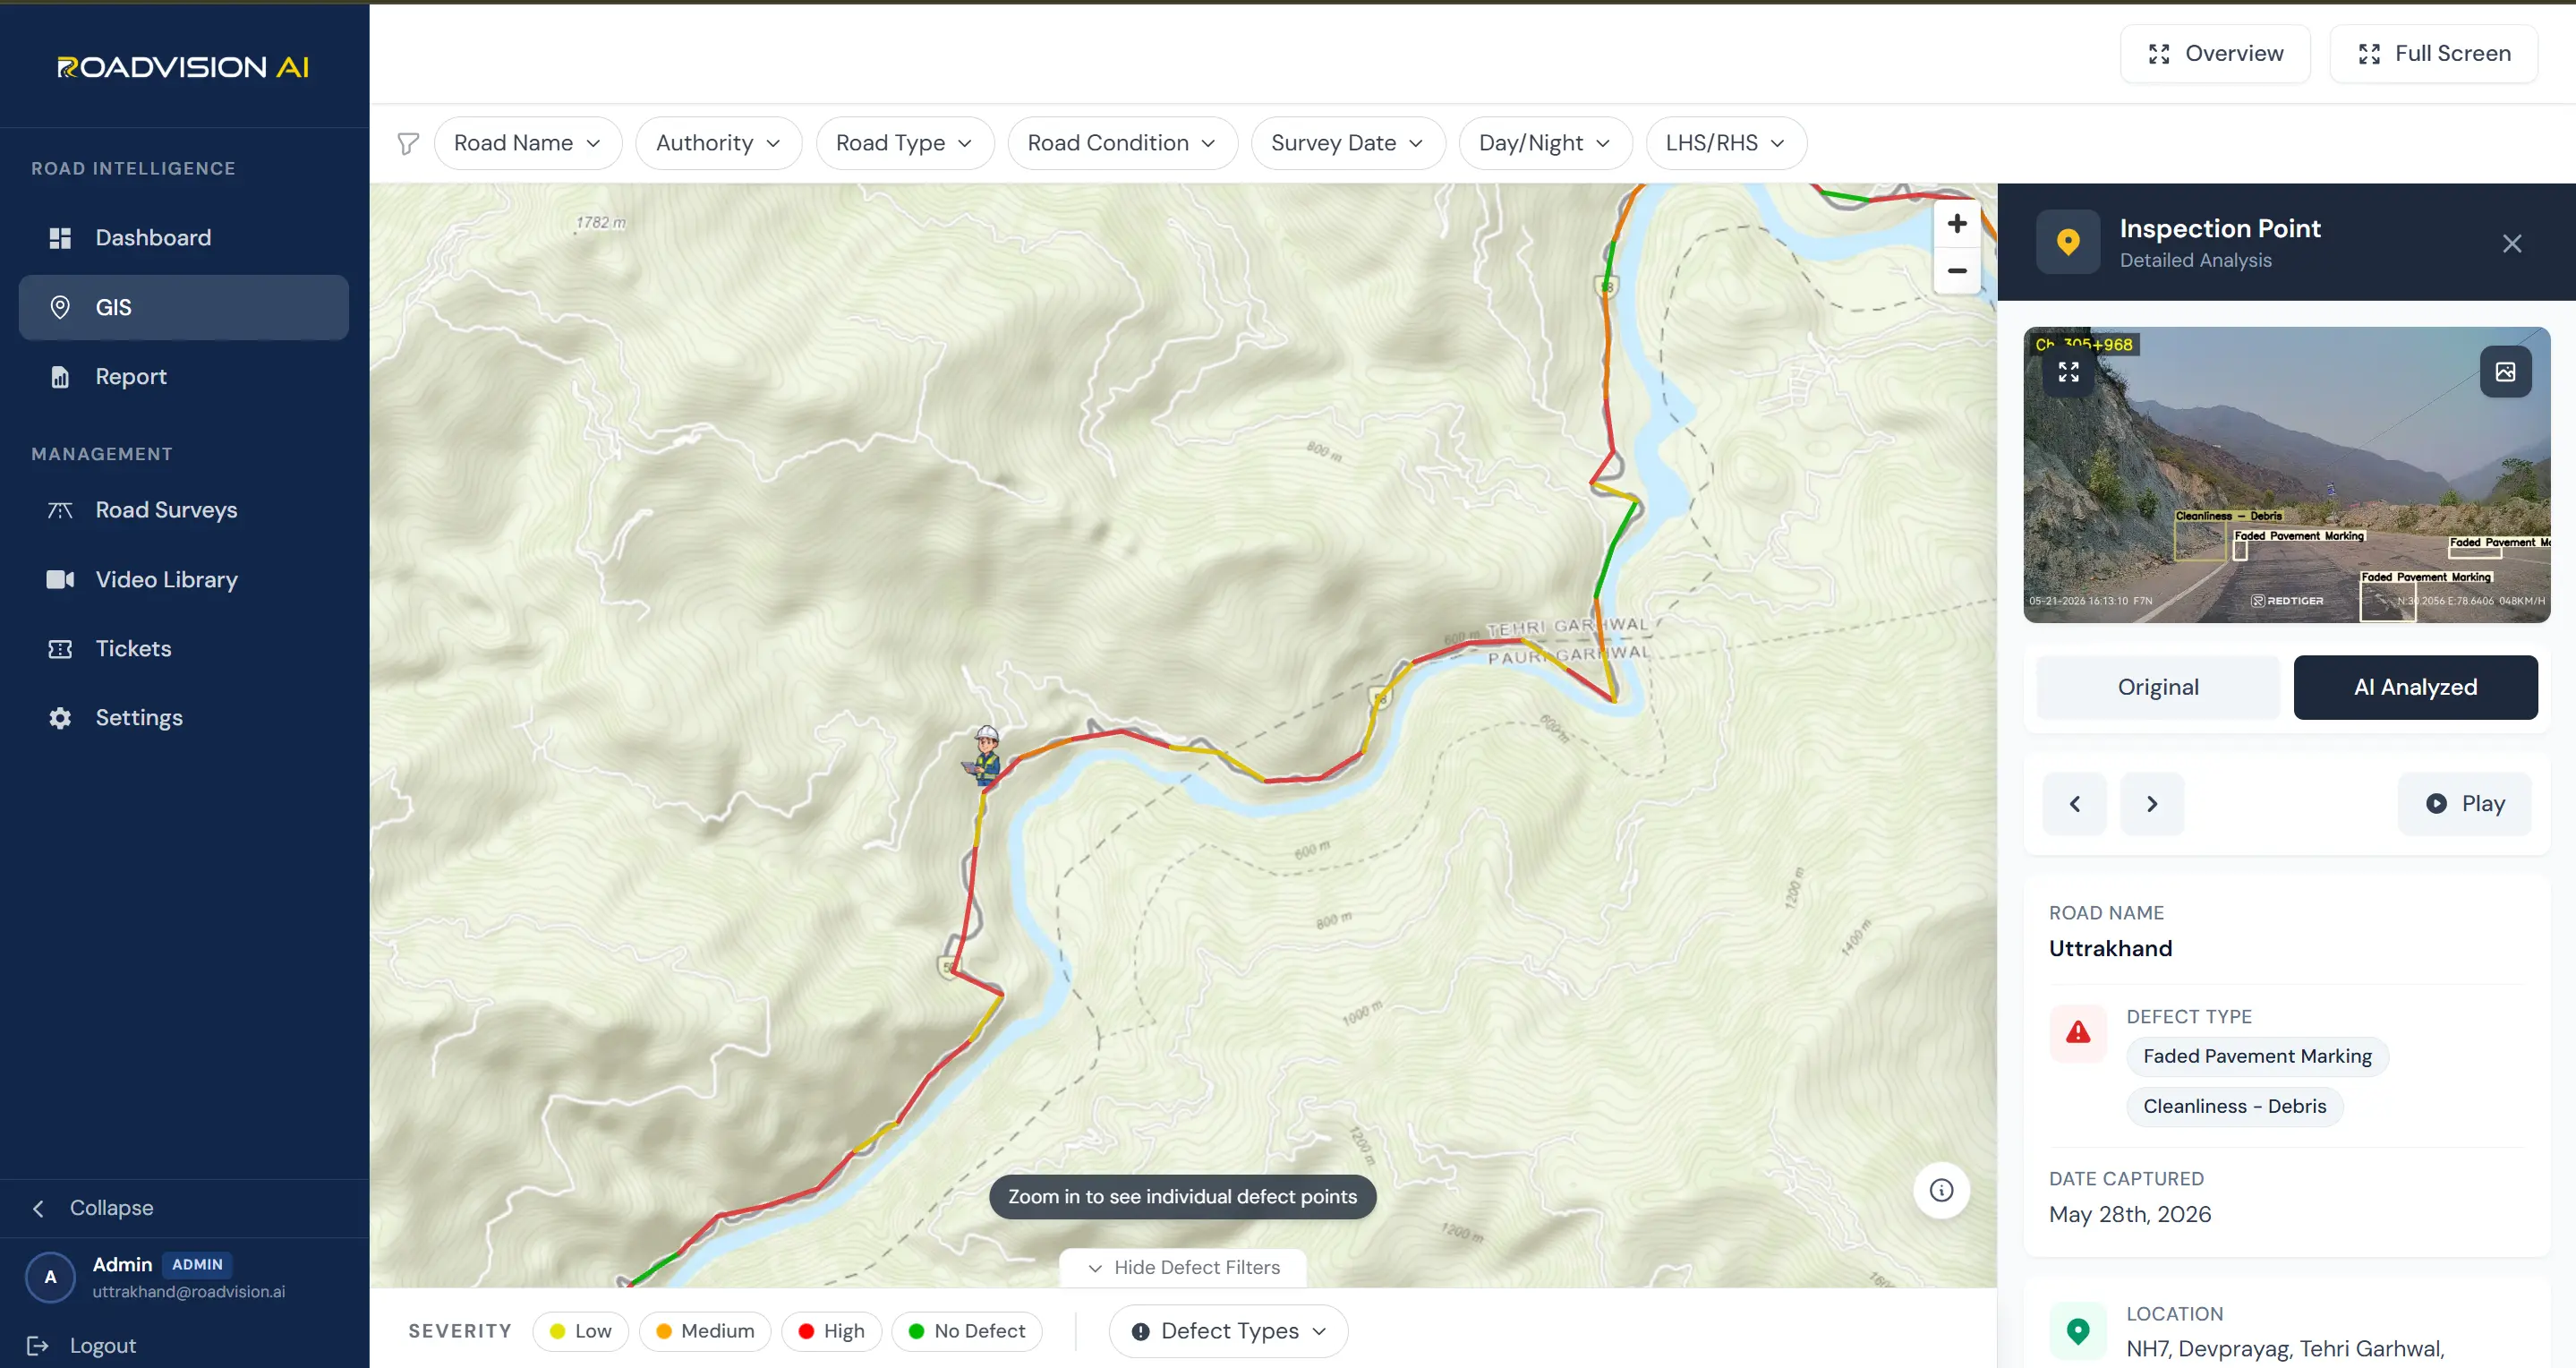Screen dimensions: 2576x1368
Task: Click the Overview button
Action: [2215, 54]
